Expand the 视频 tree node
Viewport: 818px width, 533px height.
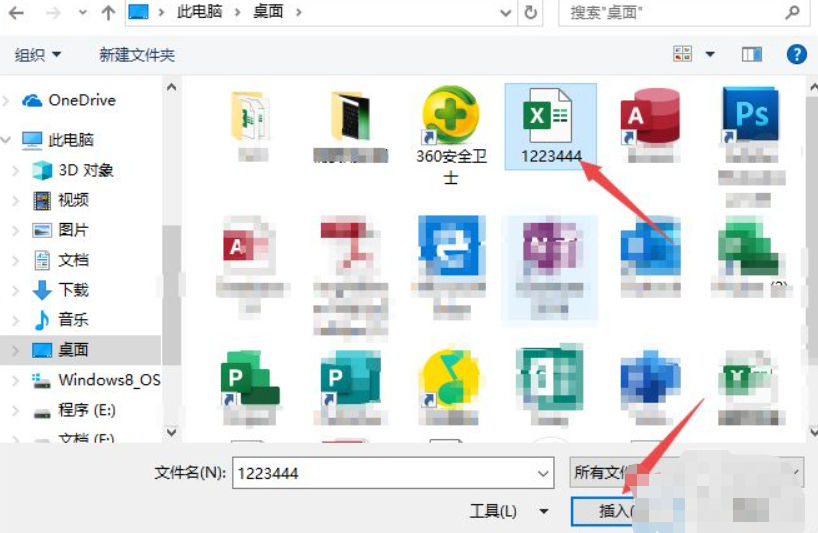16,200
